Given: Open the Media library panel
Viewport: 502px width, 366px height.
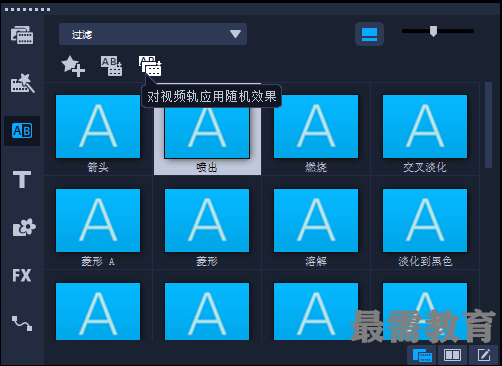Looking at the screenshot, I should tap(22, 35).
